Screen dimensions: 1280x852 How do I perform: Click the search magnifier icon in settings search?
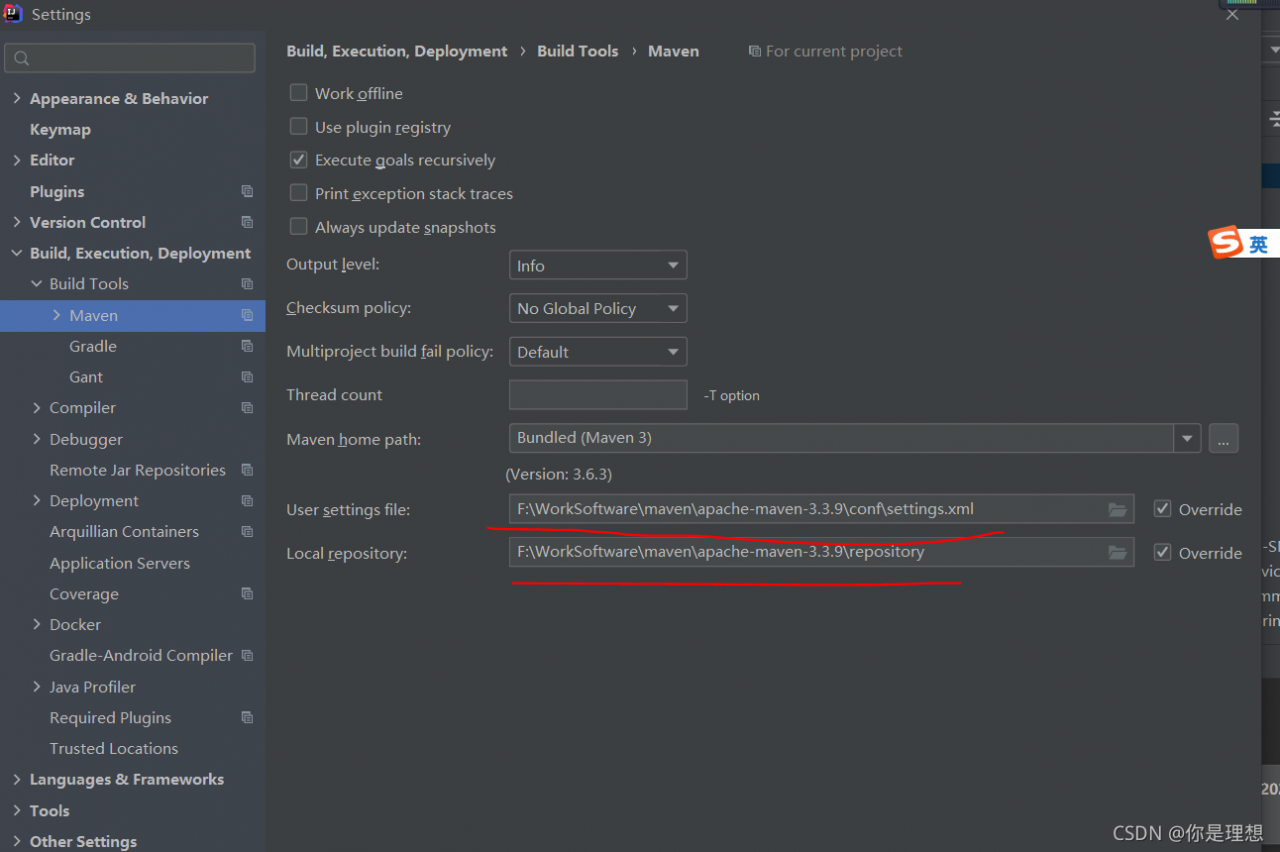[22, 59]
